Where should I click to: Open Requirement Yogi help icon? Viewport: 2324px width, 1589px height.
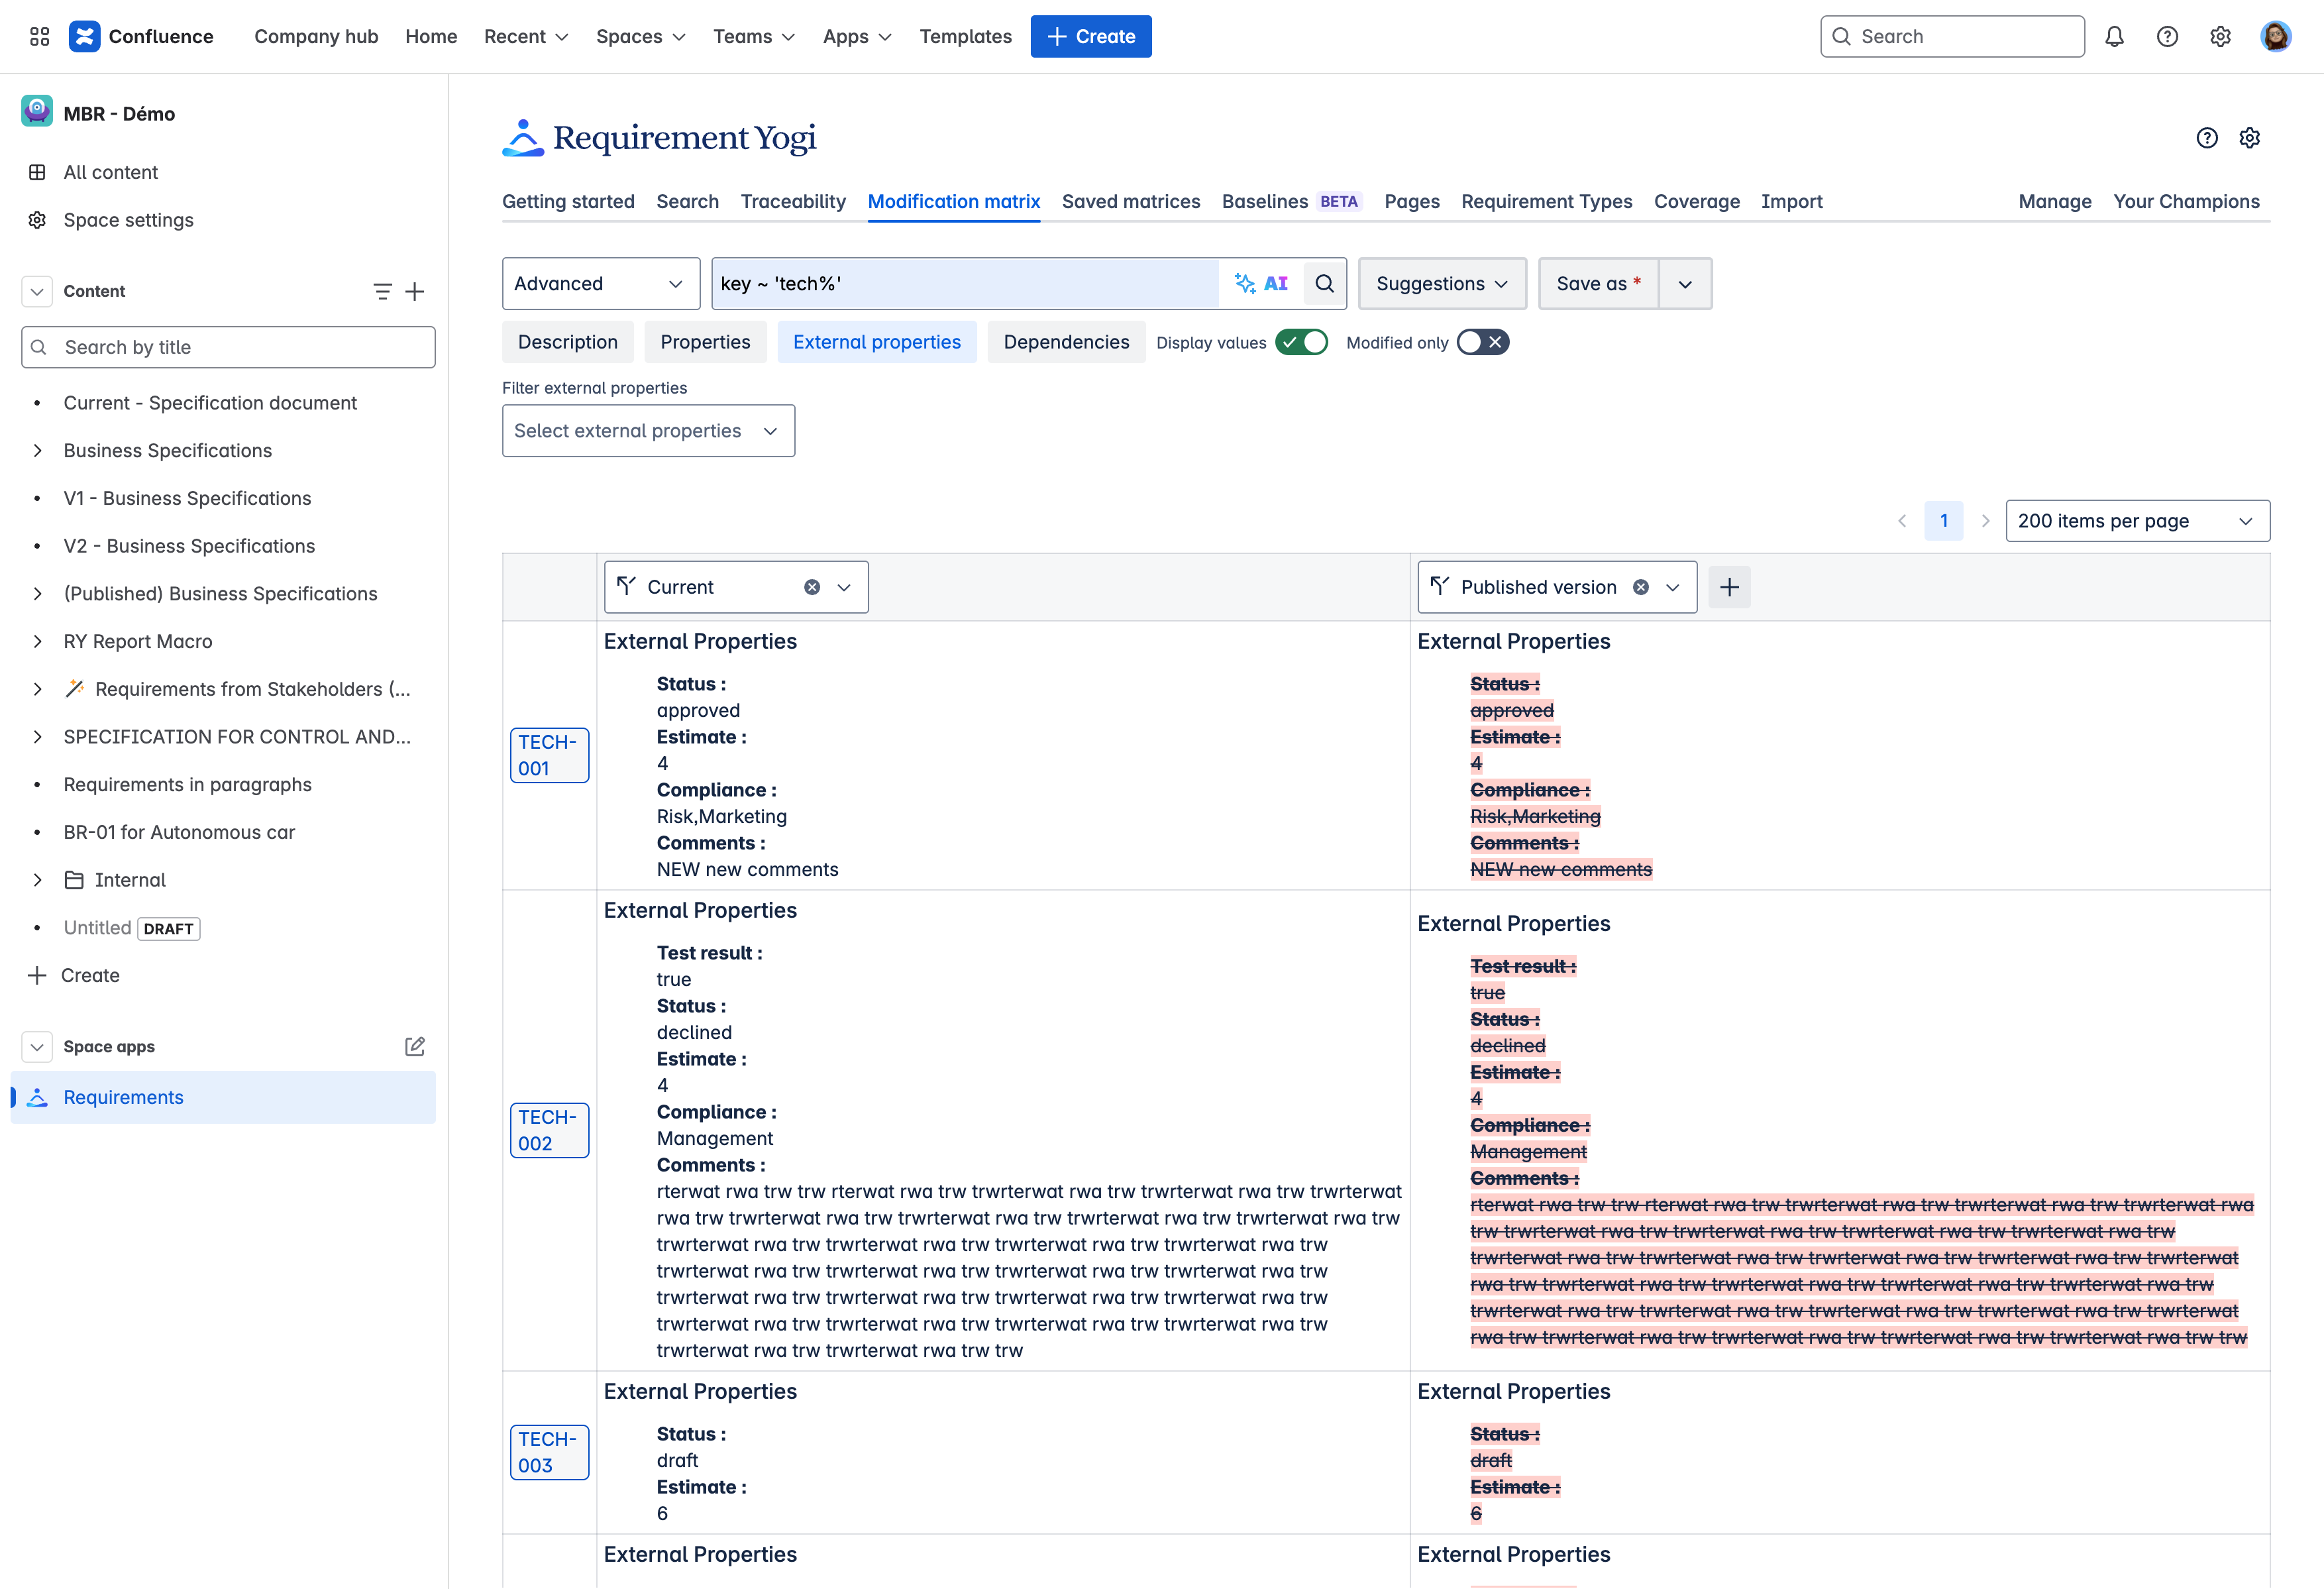pos(2206,138)
